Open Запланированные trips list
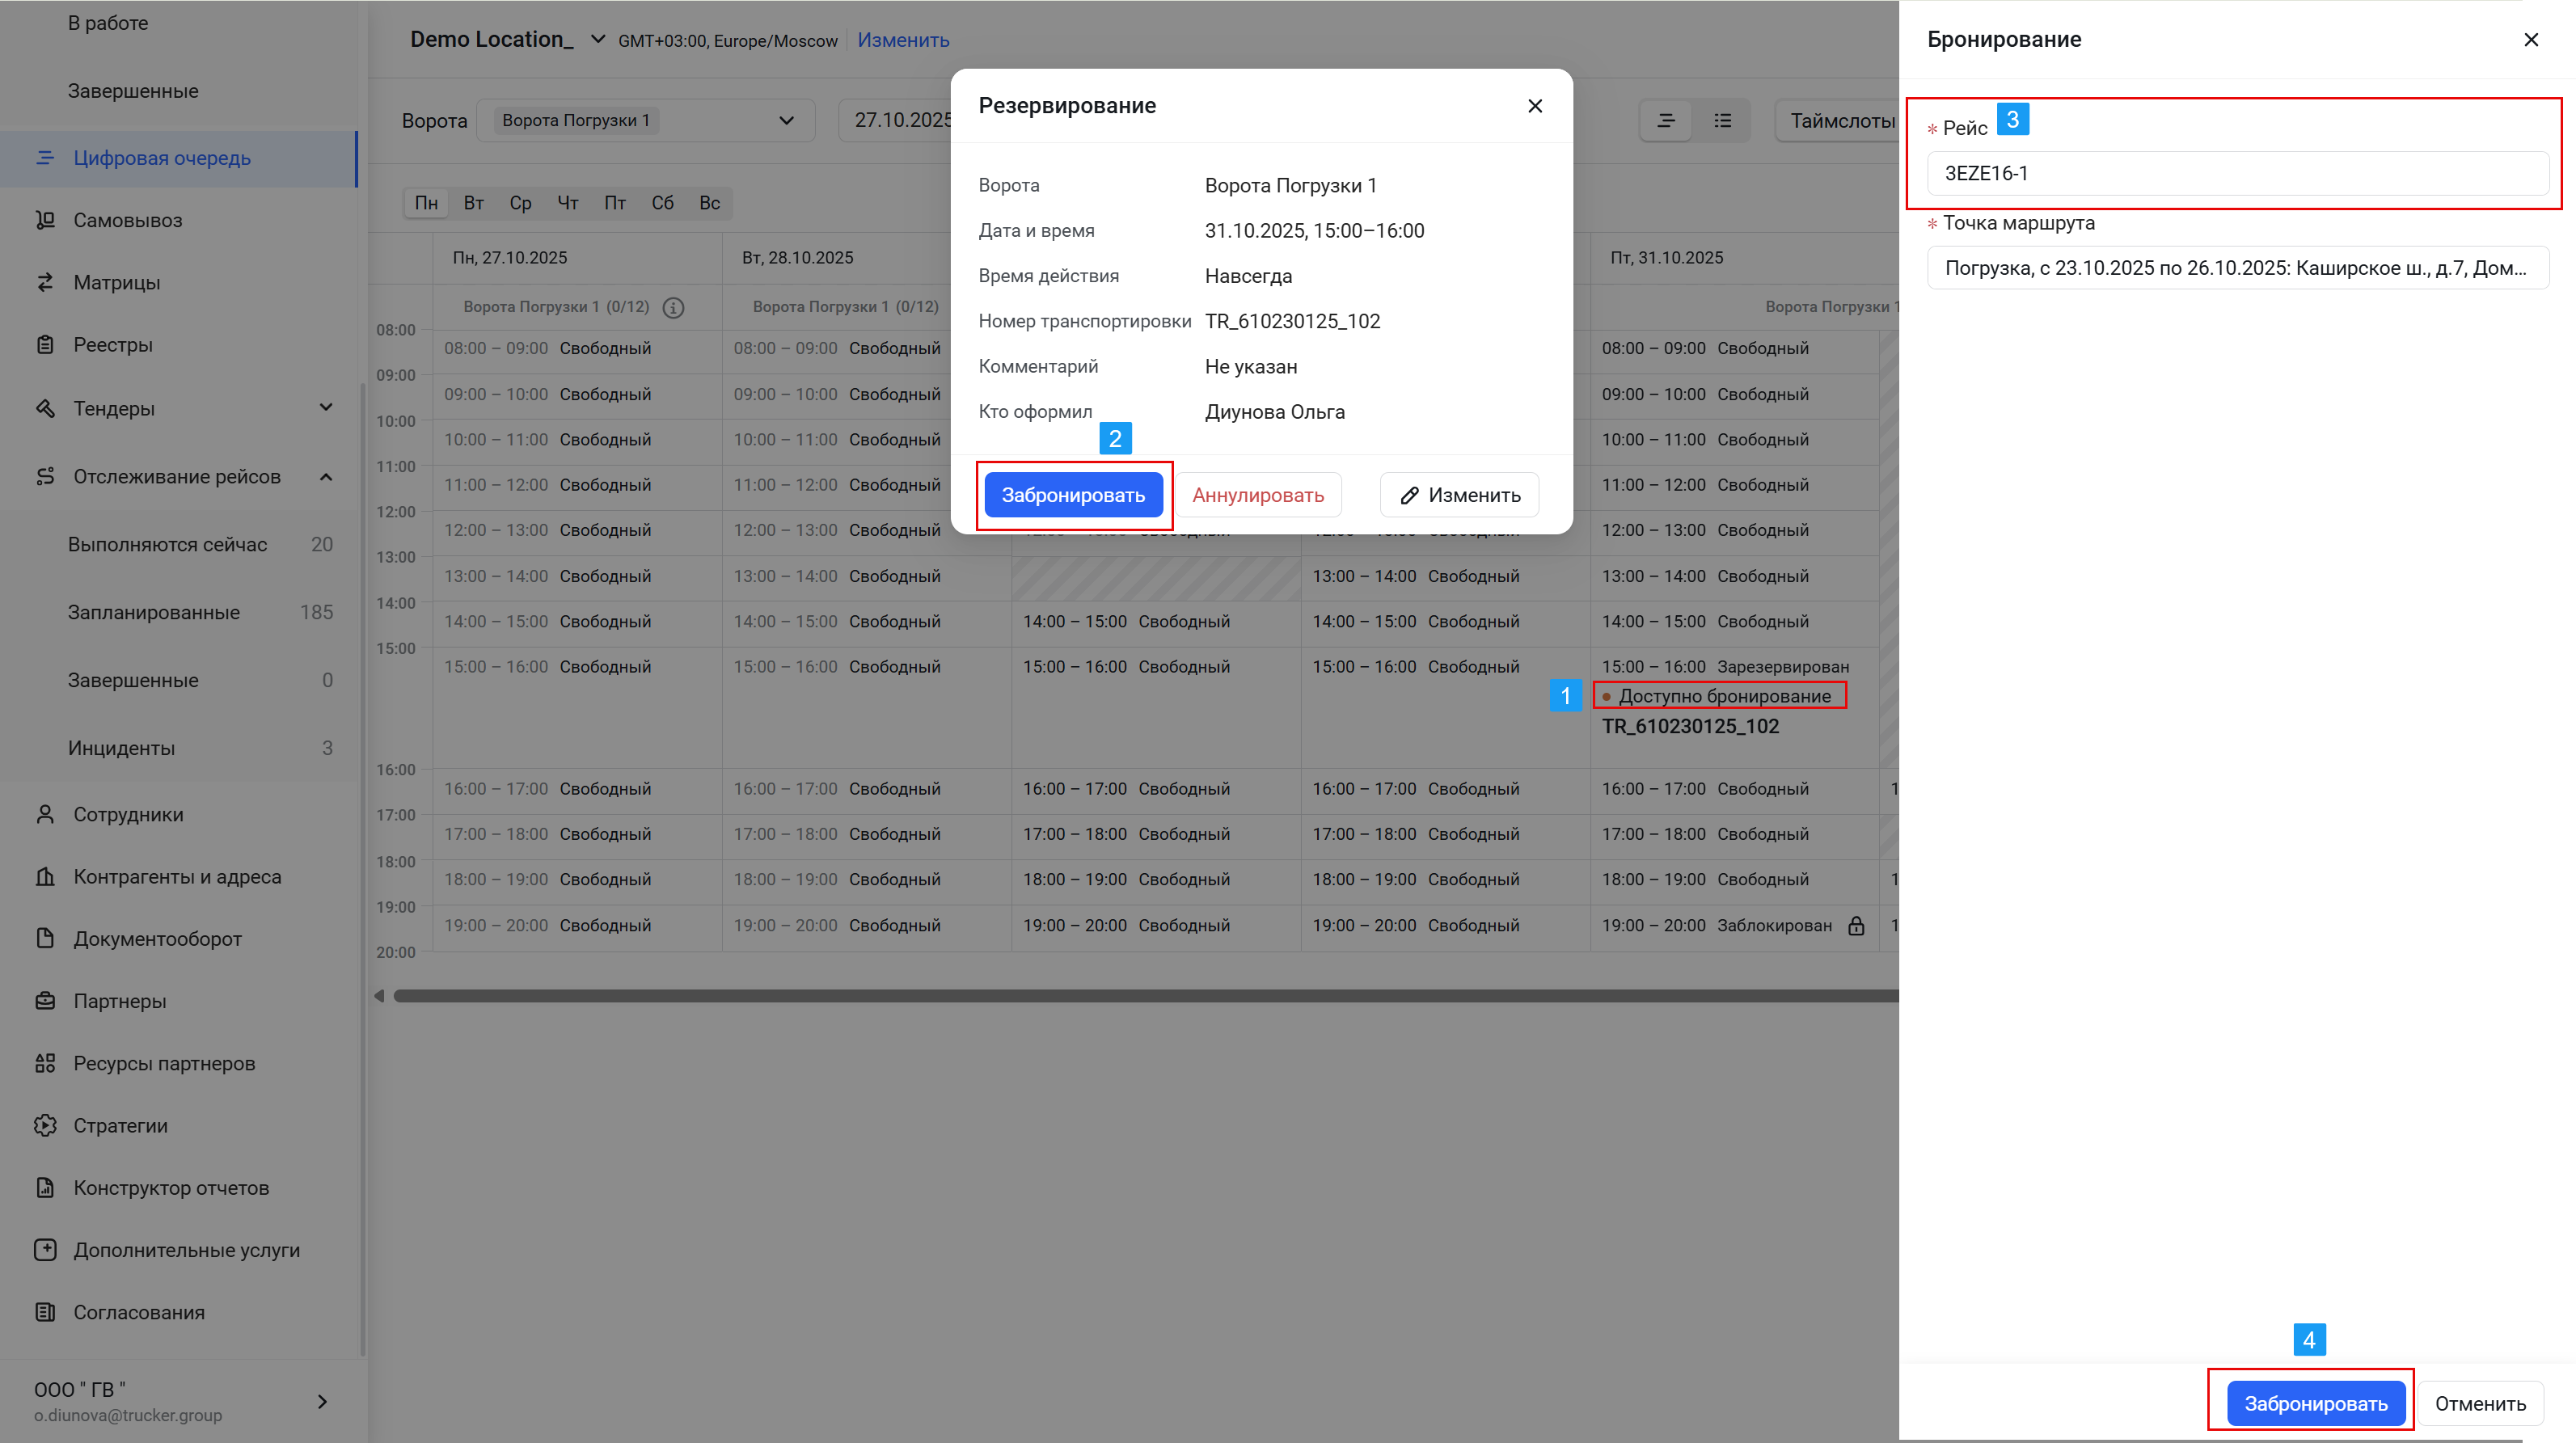The image size is (2576, 1443). coord(154,612)
